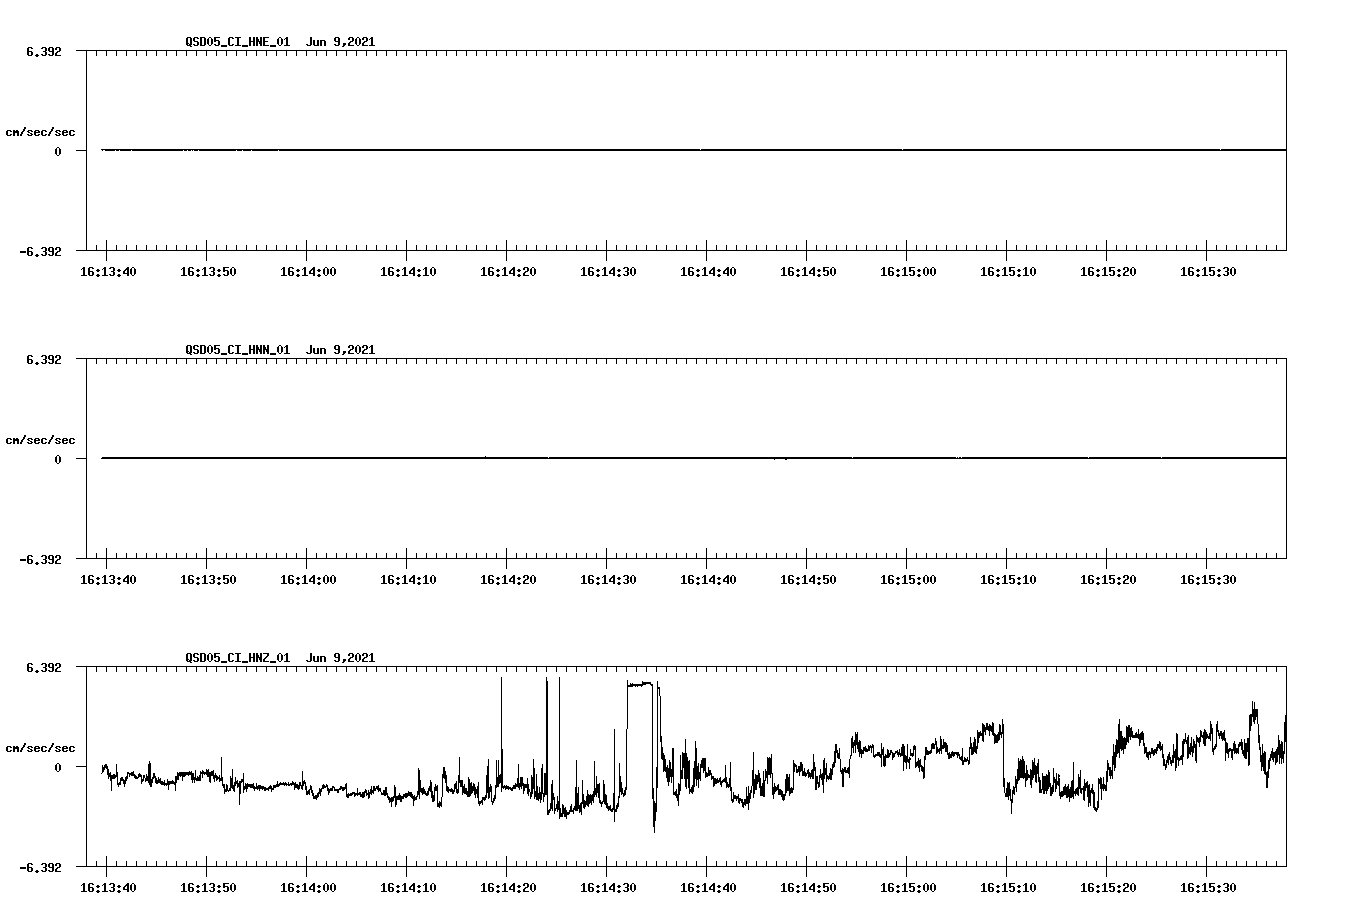Select the -6.392 minimum label on HNZ plot

pos(40,867)
